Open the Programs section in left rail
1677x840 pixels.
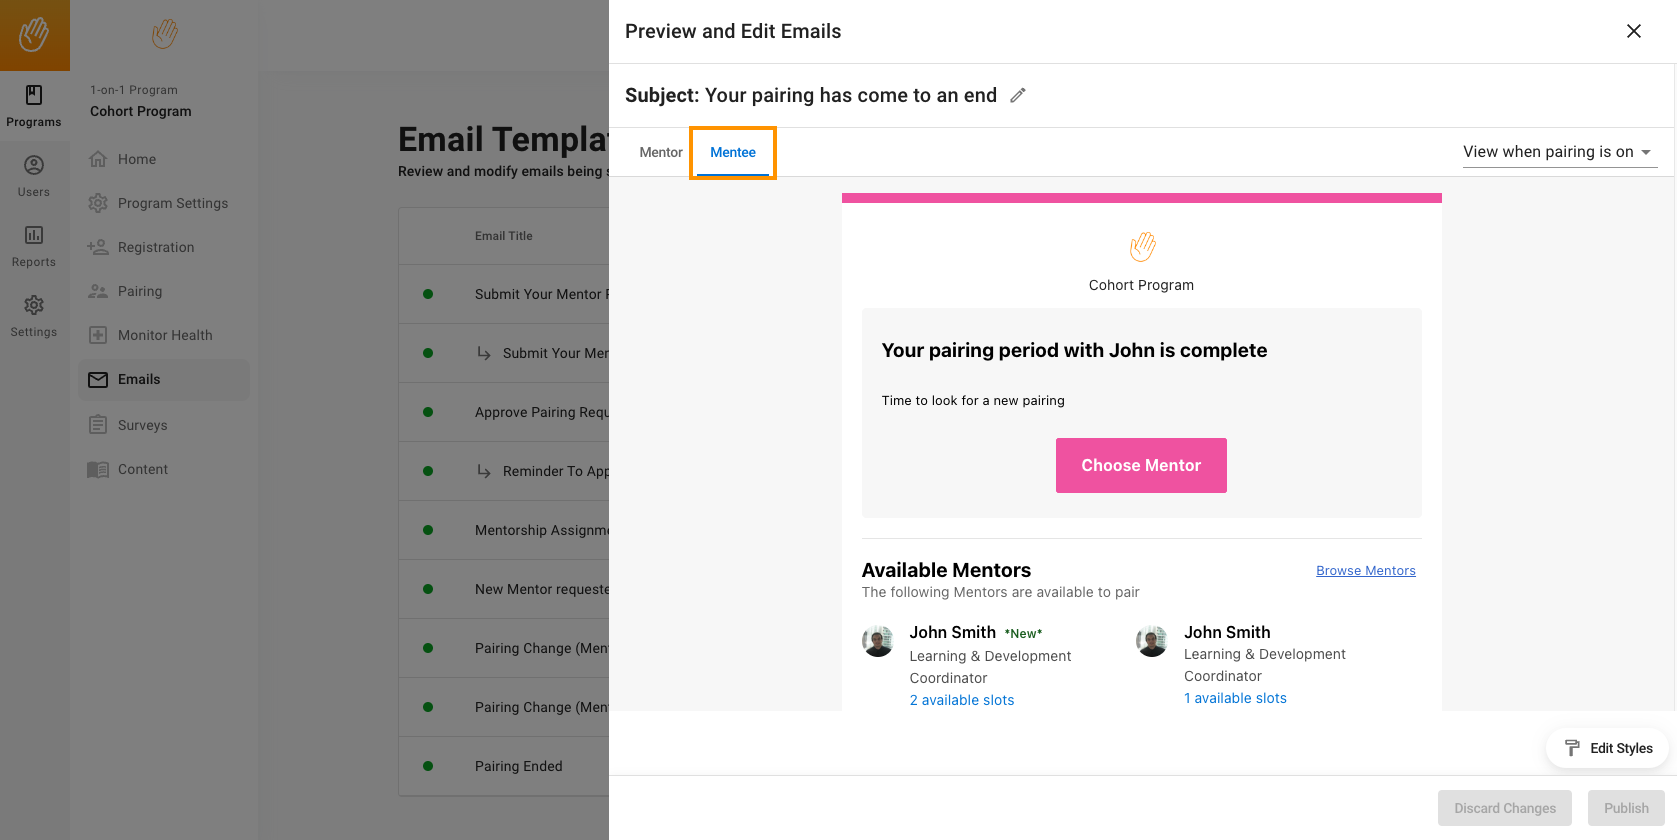[34, 105]
